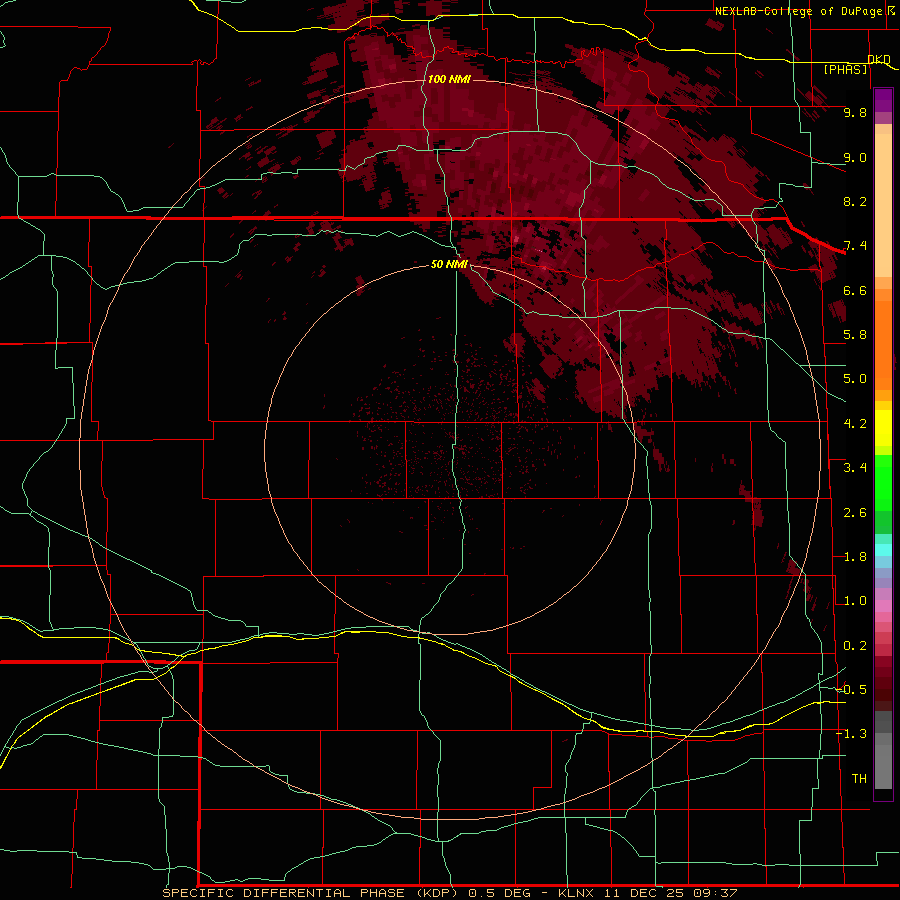Image resolution: width=900 pixels, height=900 pixels.
Task: Click the 6.6 value on the scale
Action: click(855, 290)
